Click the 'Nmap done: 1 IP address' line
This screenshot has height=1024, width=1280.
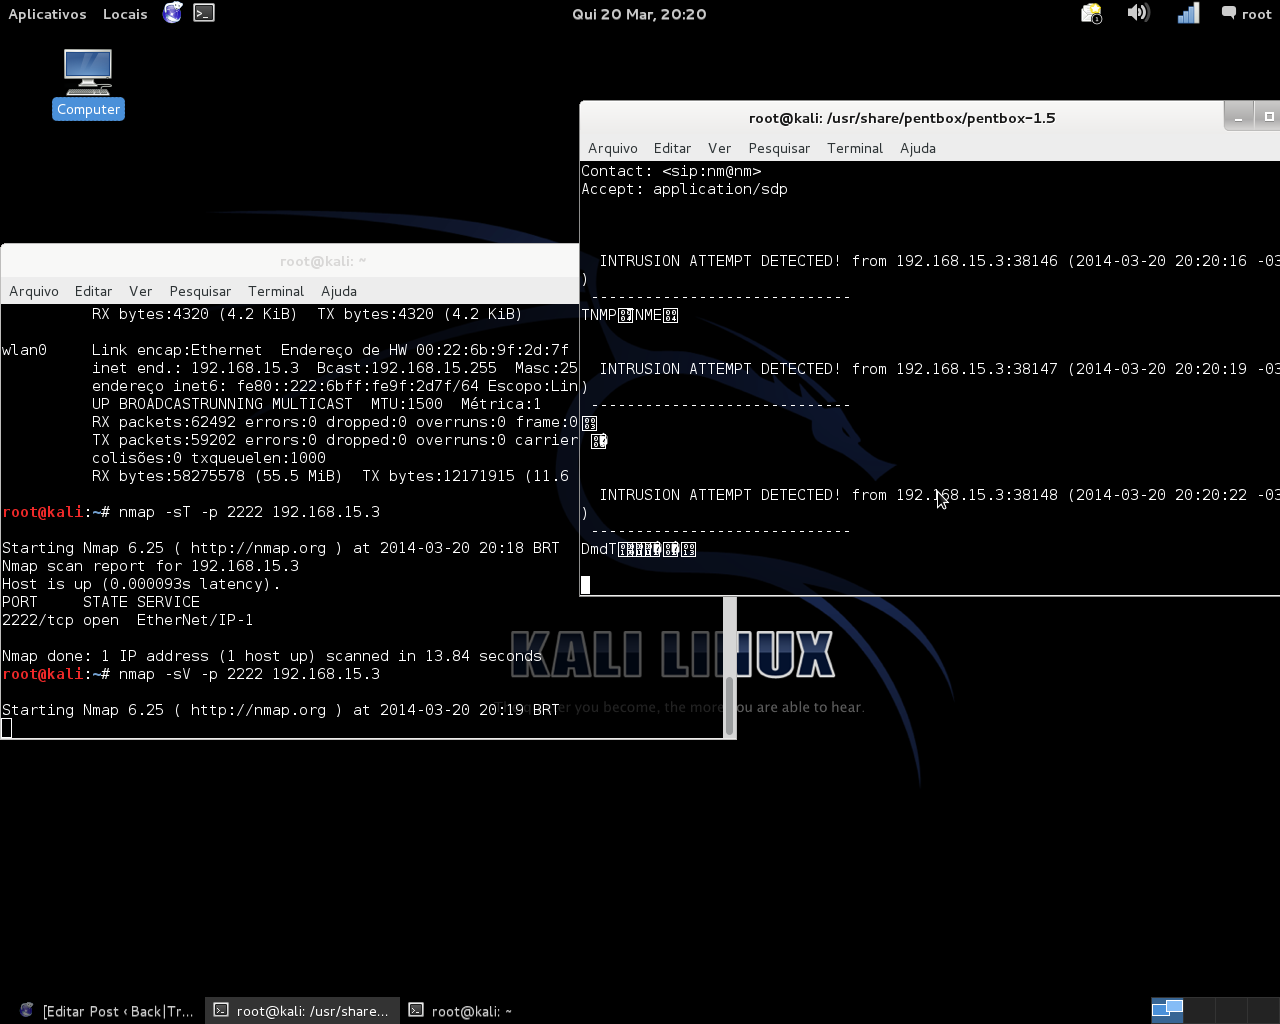[272, 656]
